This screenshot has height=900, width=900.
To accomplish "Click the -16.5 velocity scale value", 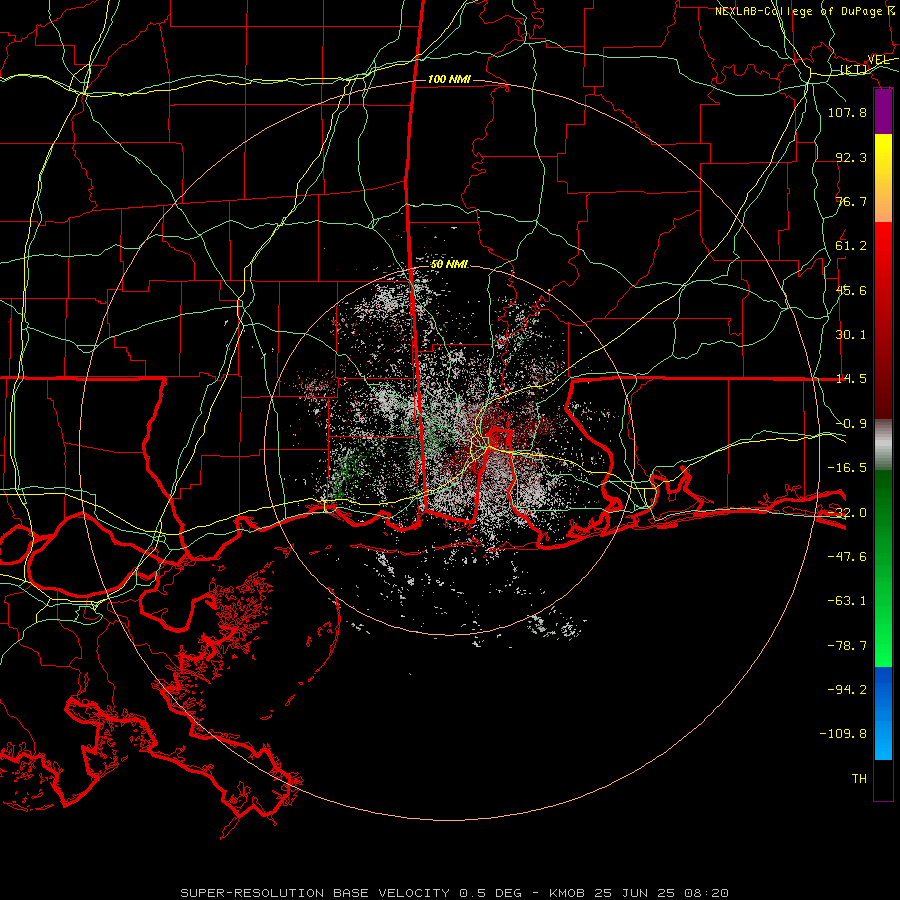I will coord(847,468).
